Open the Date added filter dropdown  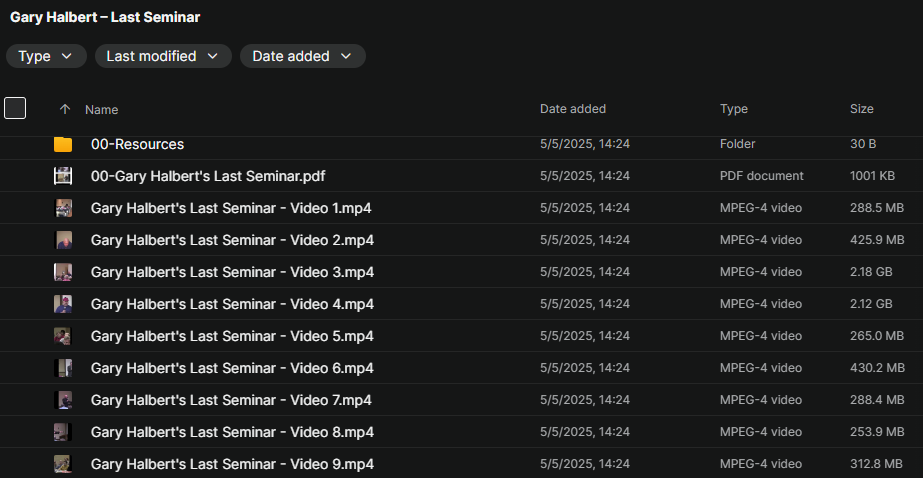point(302,56)
